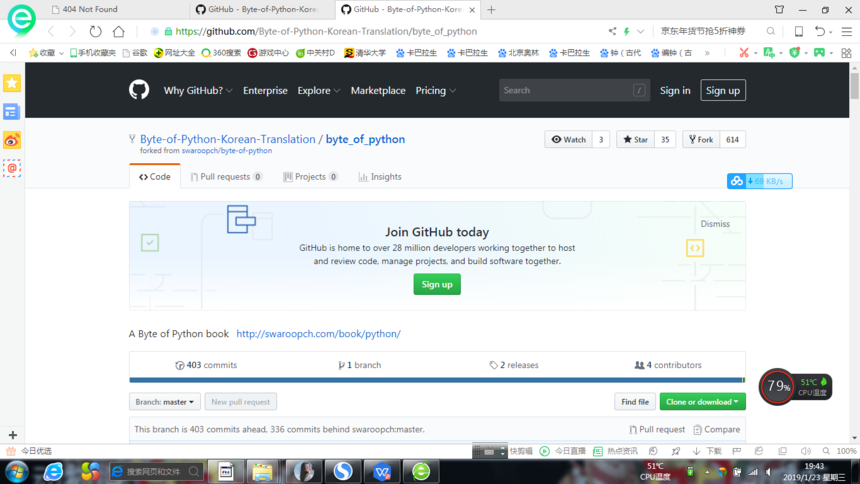The image size is (860, 484).
Task: Click the address bar search magnifier icon
Action: click(771, 31)
